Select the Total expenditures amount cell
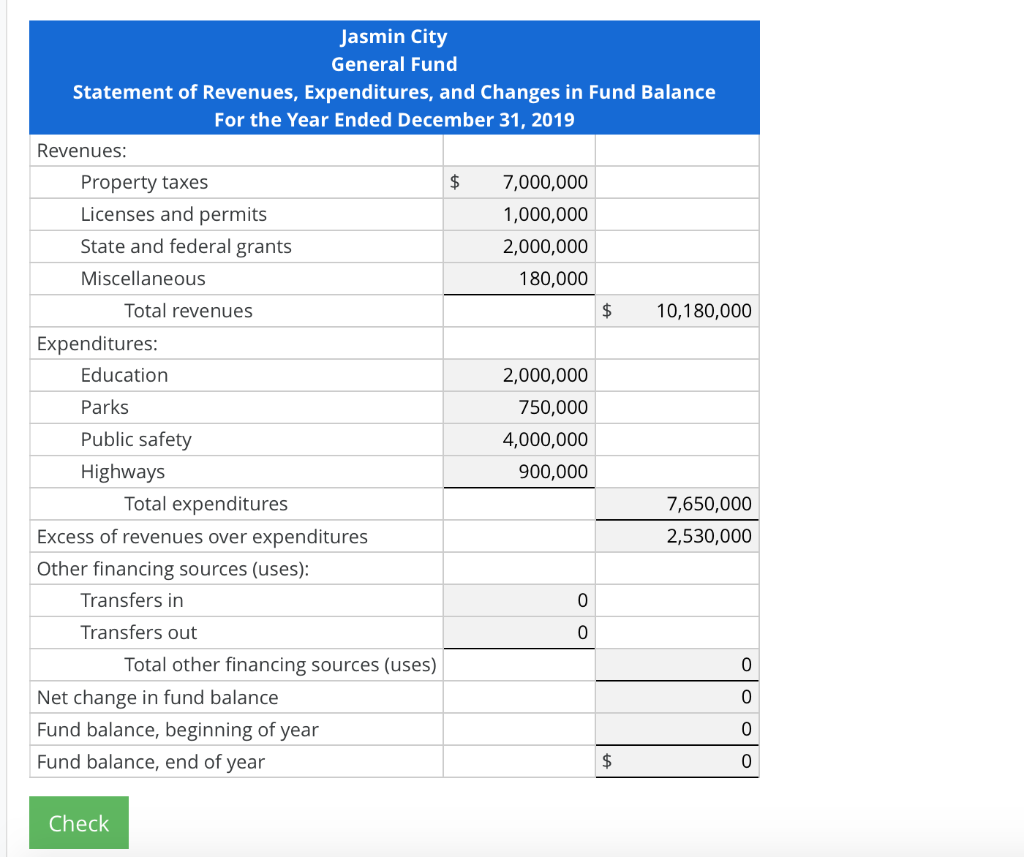The width and height of the screenshot is (1024, 857). click(x=676, y=503)
